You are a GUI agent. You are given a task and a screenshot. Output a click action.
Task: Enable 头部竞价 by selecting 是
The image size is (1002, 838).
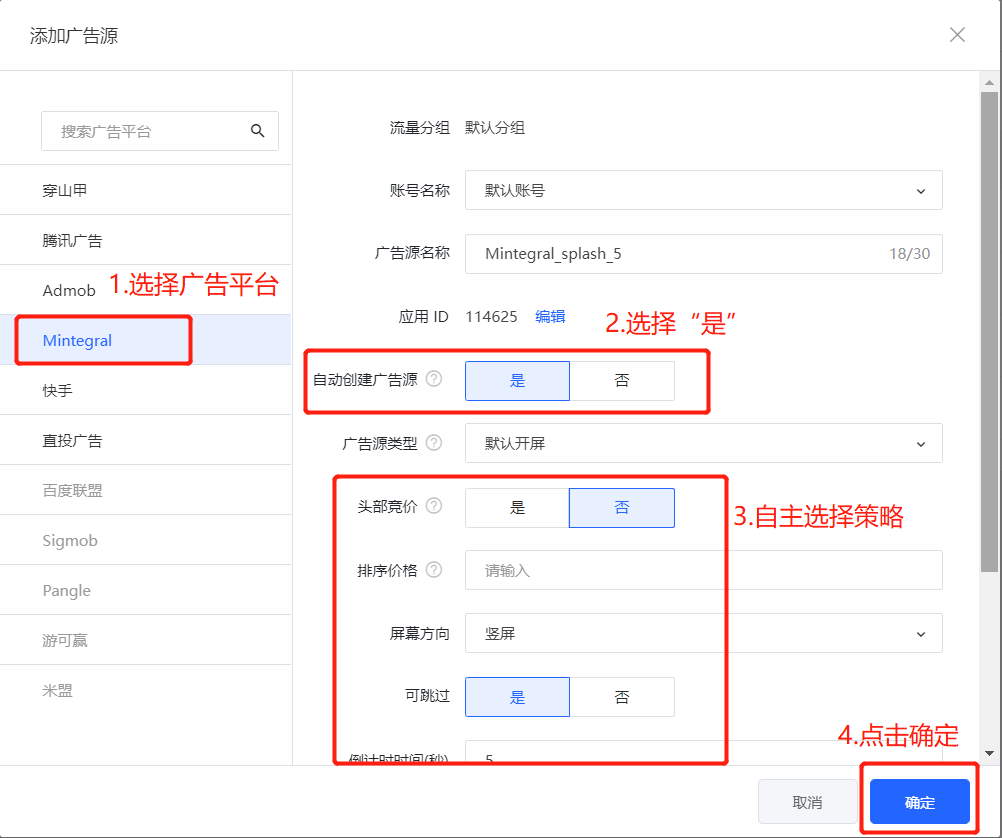[x=517, y=508]
